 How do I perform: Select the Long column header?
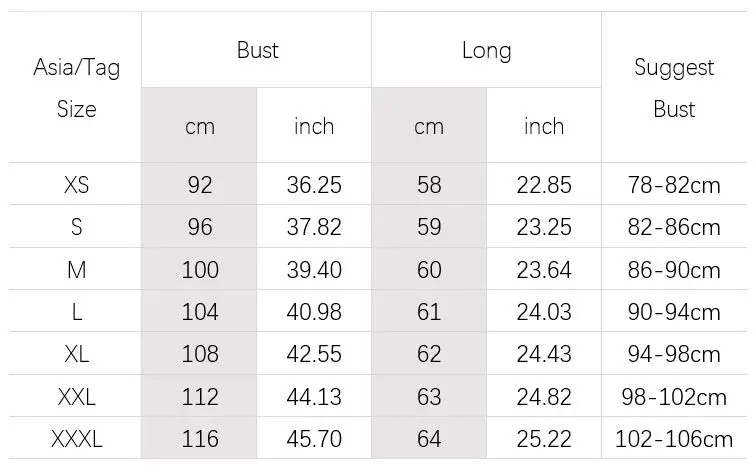click(486, 51)
